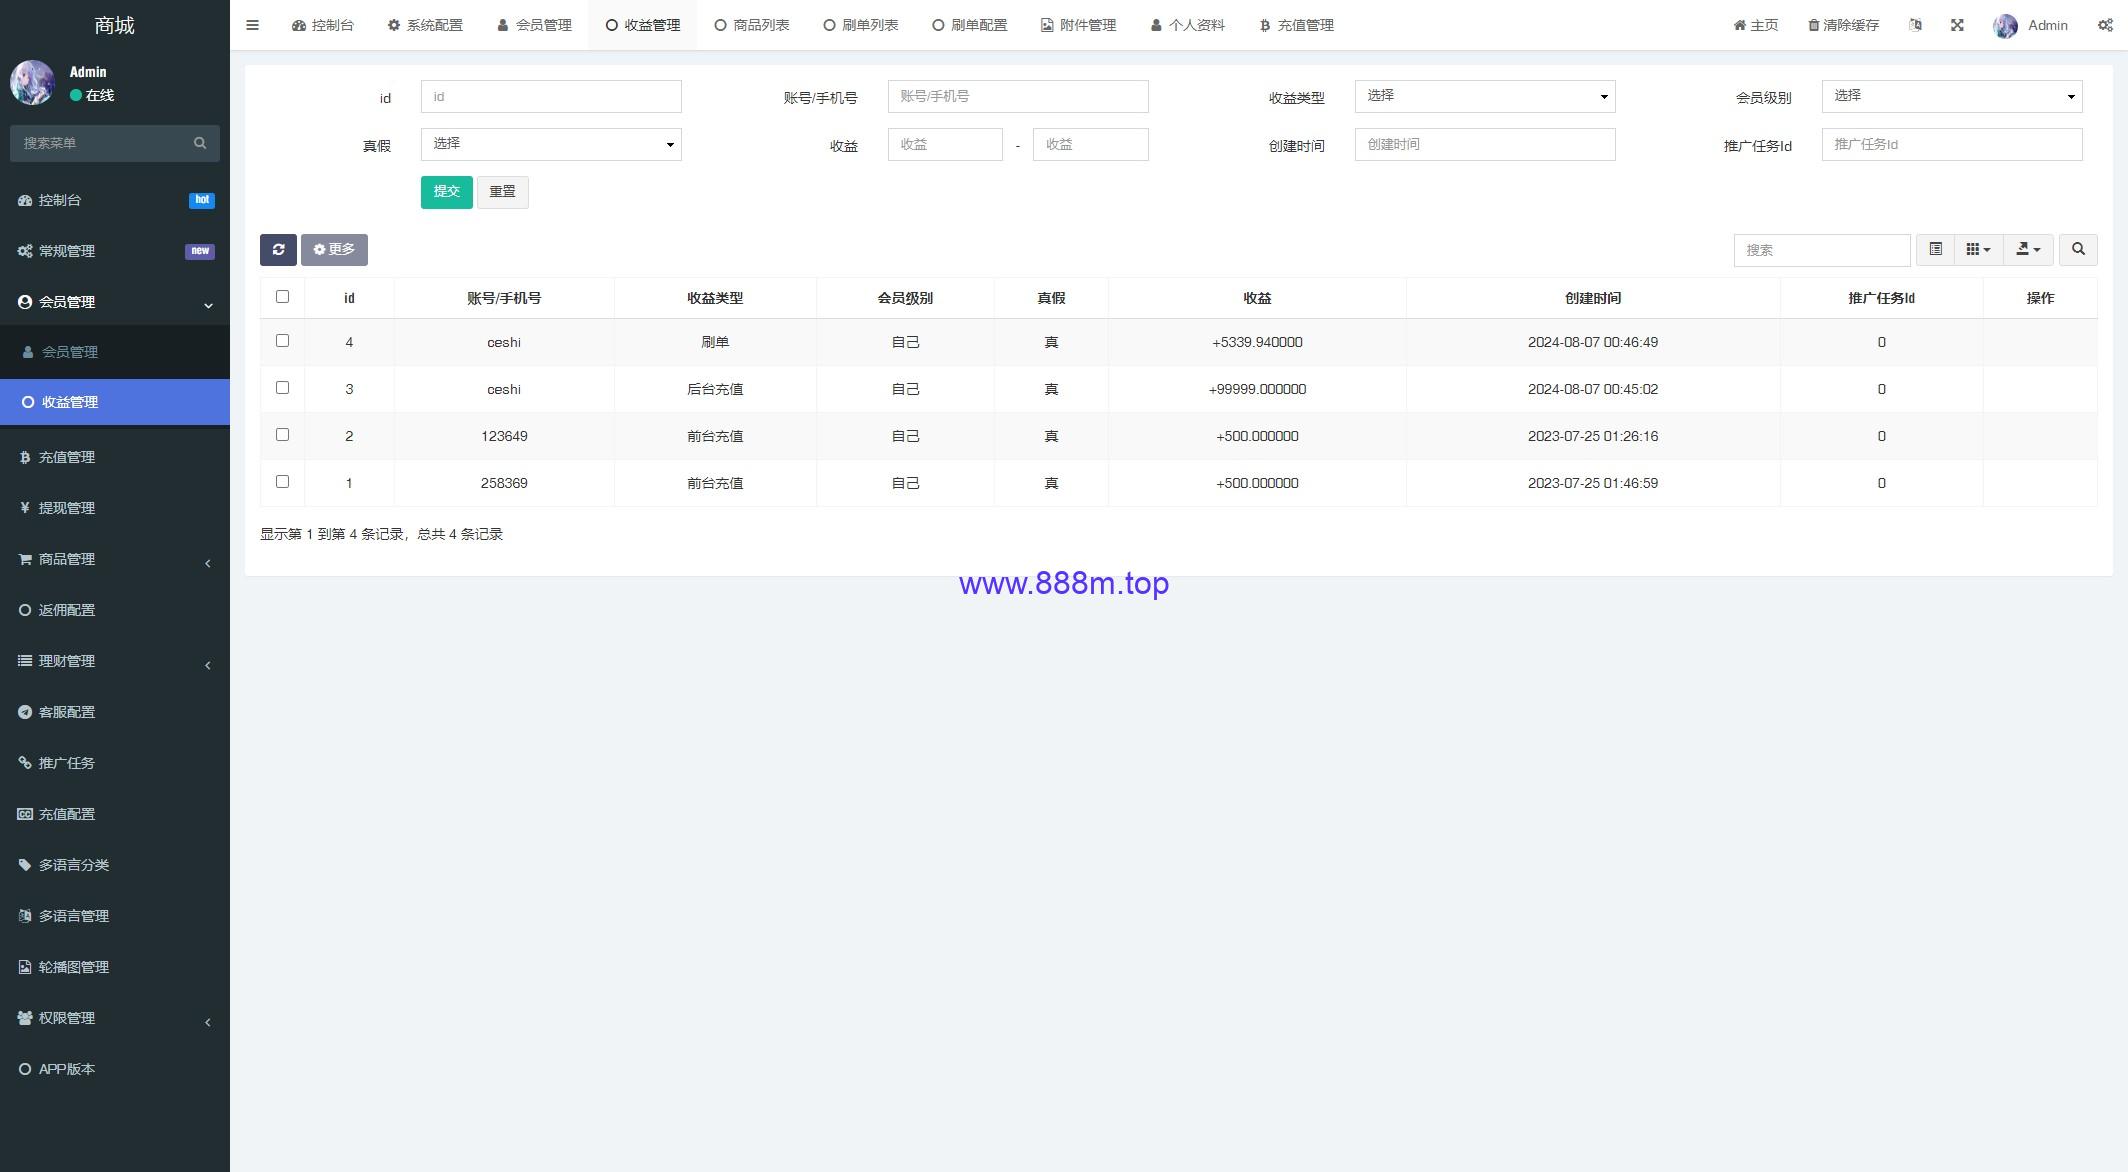Switch to the 附件管理 tab
Image resolution: width=2128 pixels, height=1172 pixels.
coord(1078,25)
